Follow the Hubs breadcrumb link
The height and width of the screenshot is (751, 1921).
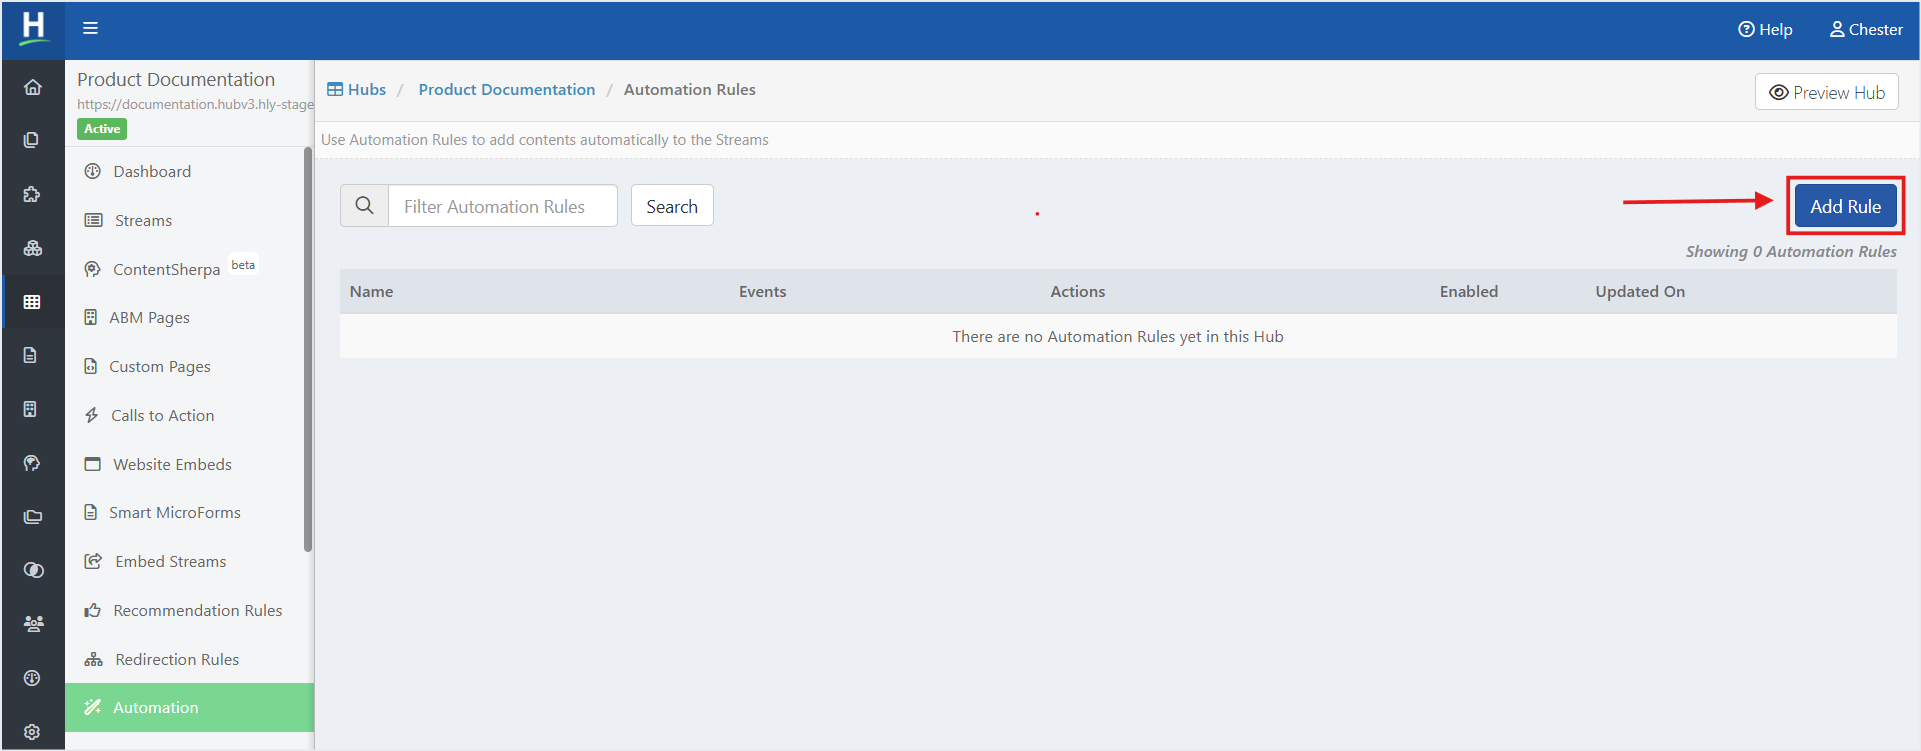pos(357,90)
